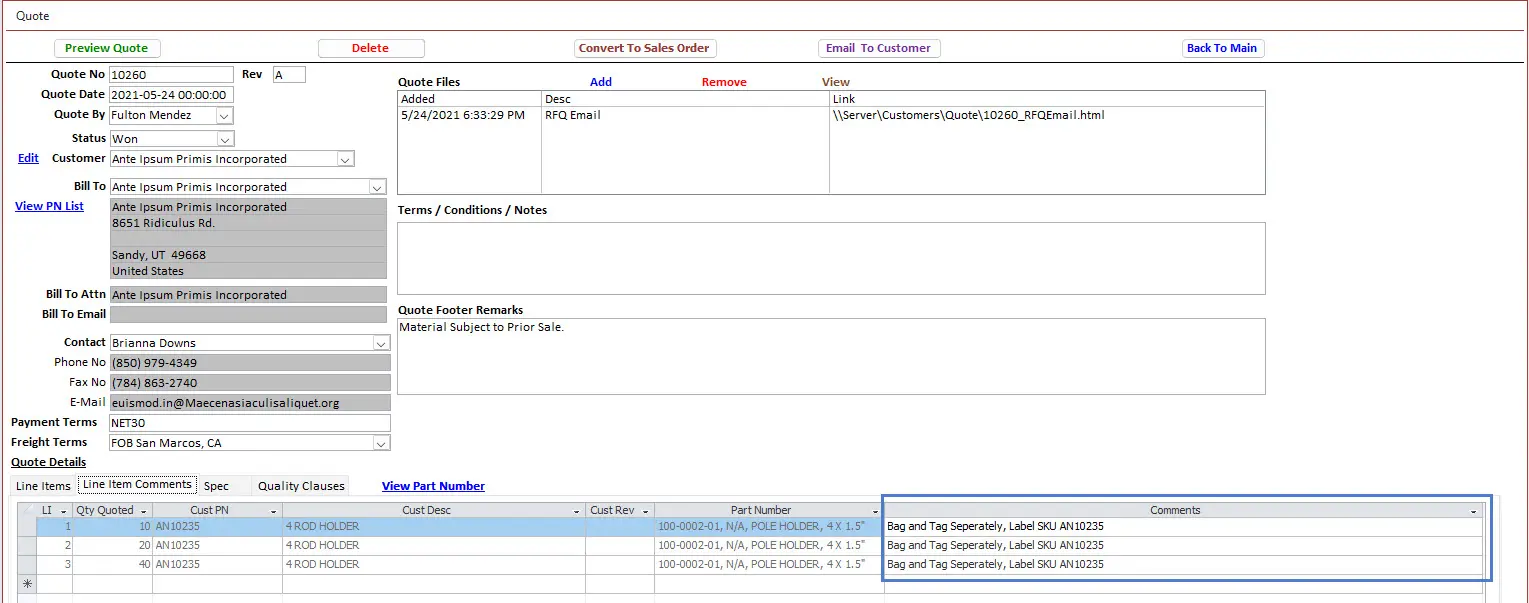Open the View PN List link
Viewport: 1529px width, 603px height.
click(49, 206)
